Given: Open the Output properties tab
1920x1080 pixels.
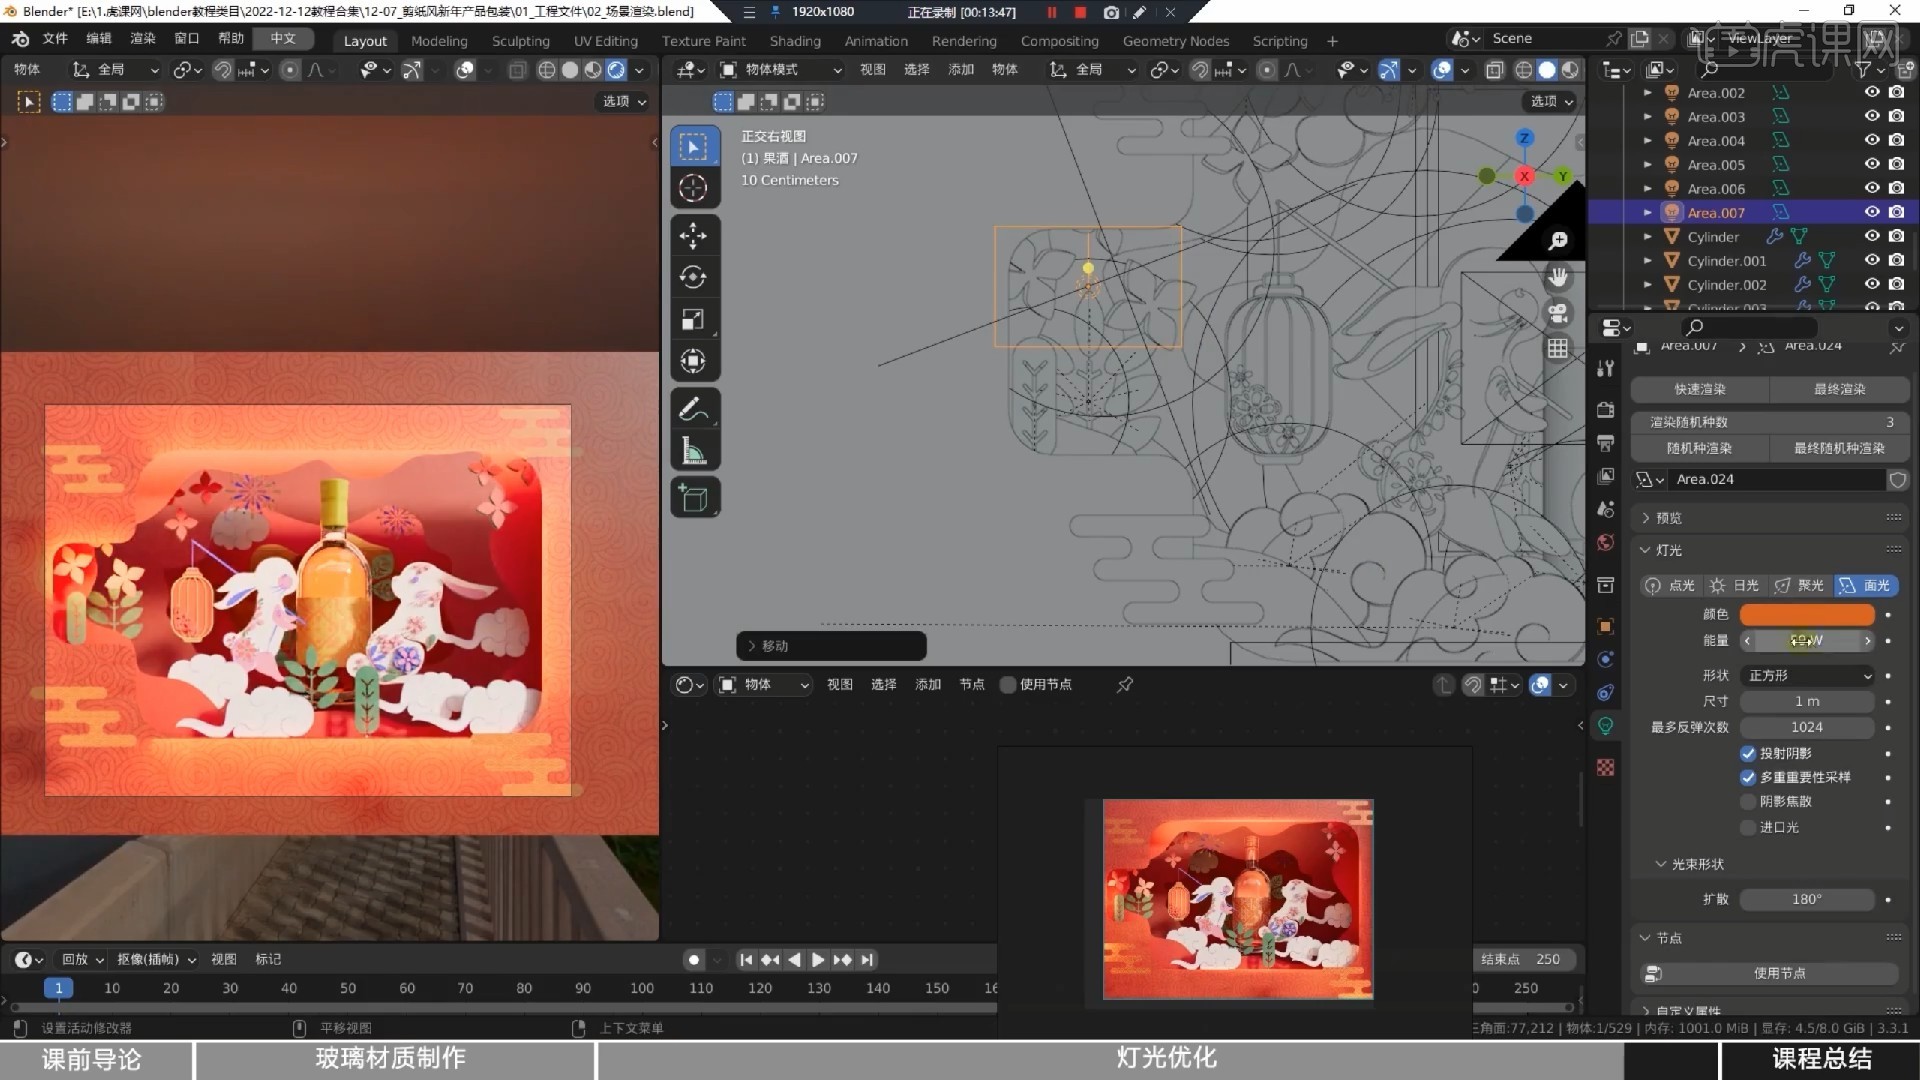Looking at the screenshot, I should pyautogui.click(x=1606, y=443).
